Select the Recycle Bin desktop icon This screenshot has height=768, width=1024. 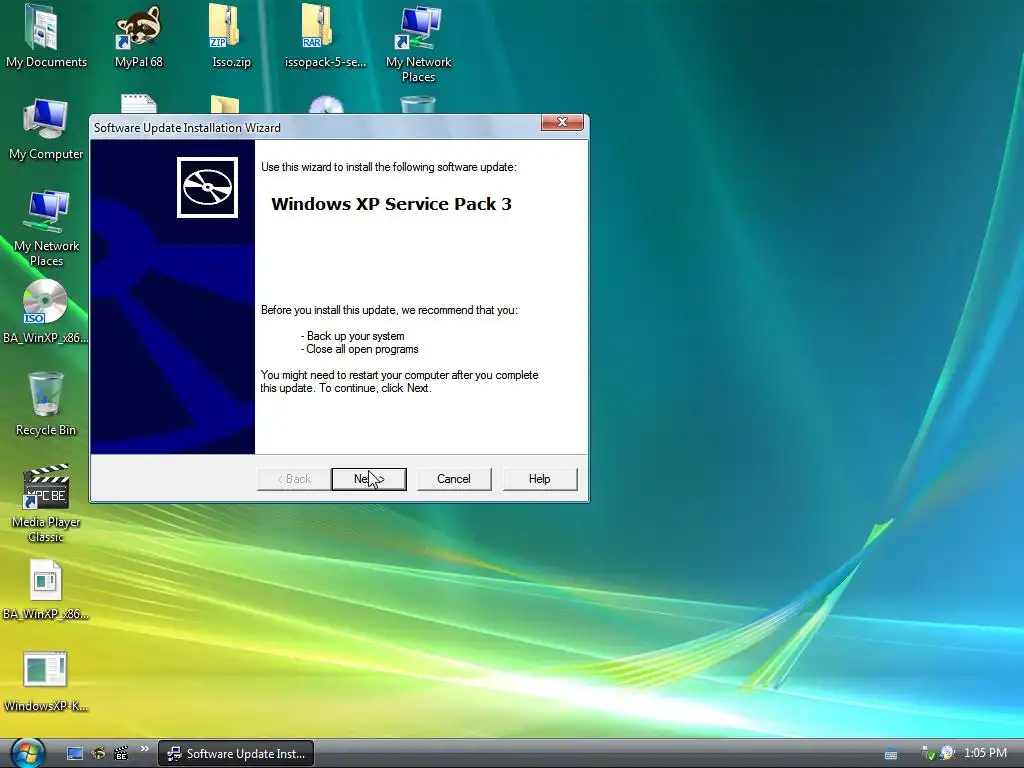click(x=46, y=403)
